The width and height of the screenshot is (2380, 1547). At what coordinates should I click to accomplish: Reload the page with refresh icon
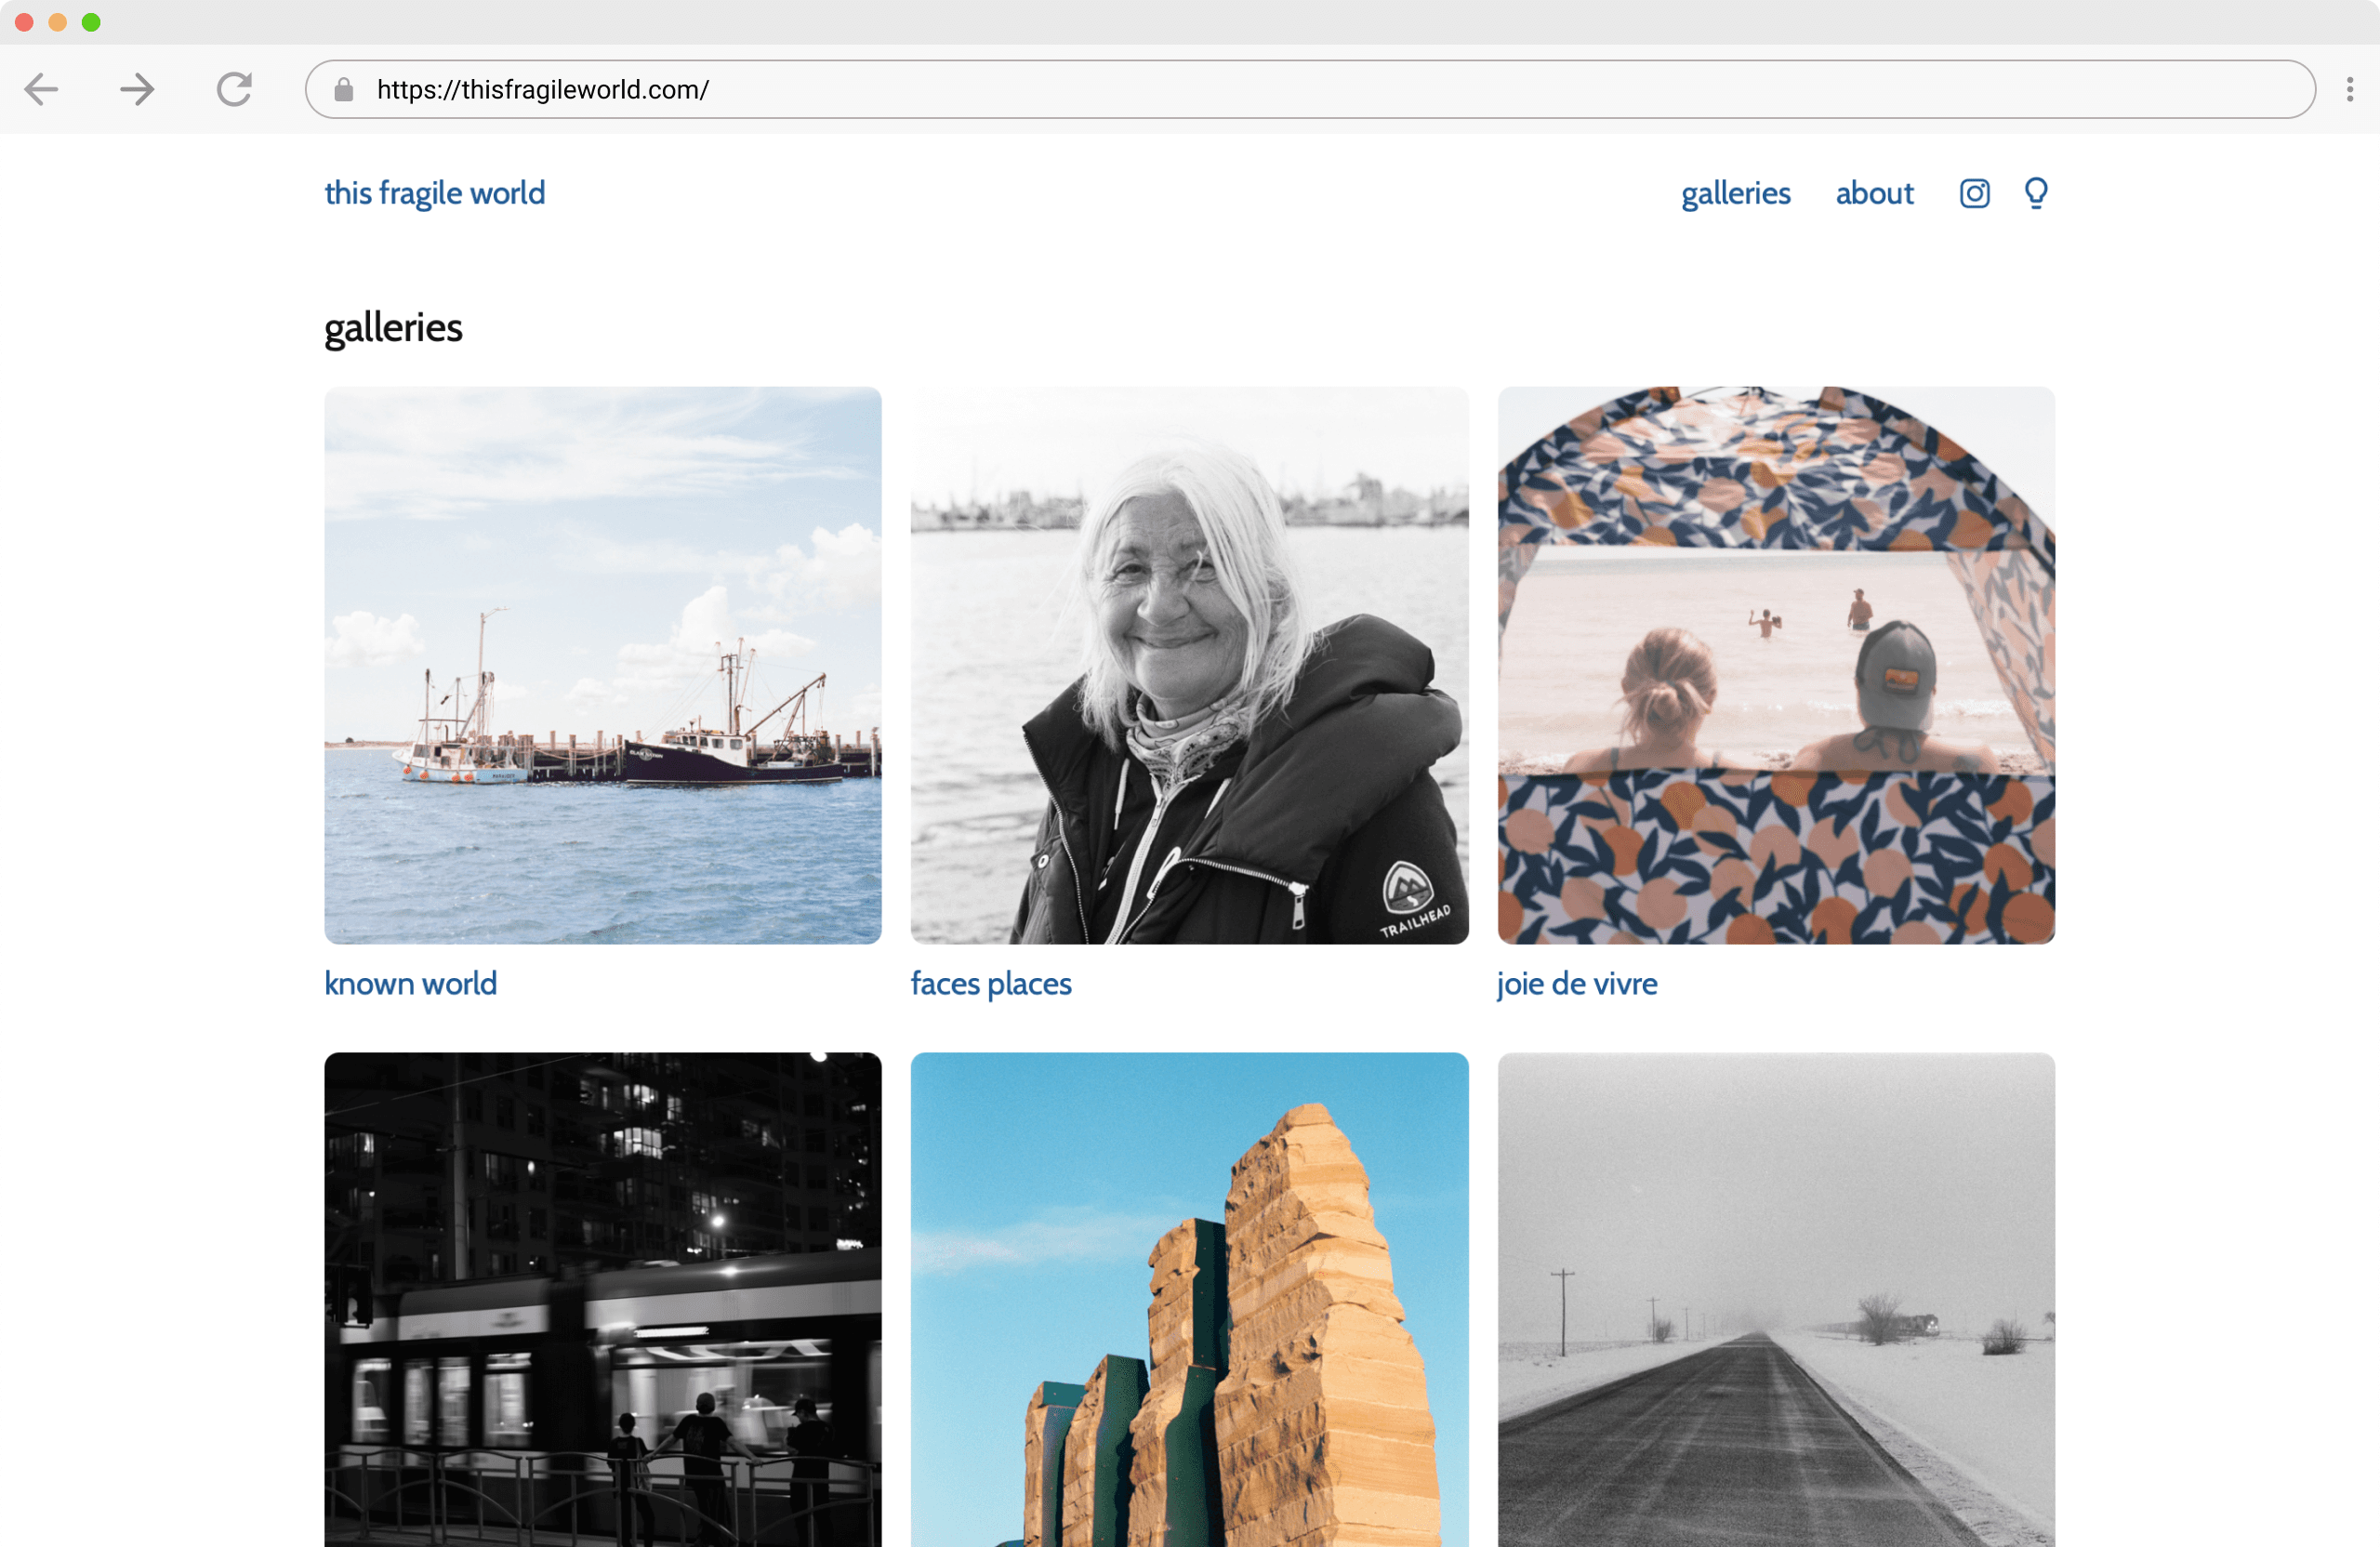coord(234,90)
